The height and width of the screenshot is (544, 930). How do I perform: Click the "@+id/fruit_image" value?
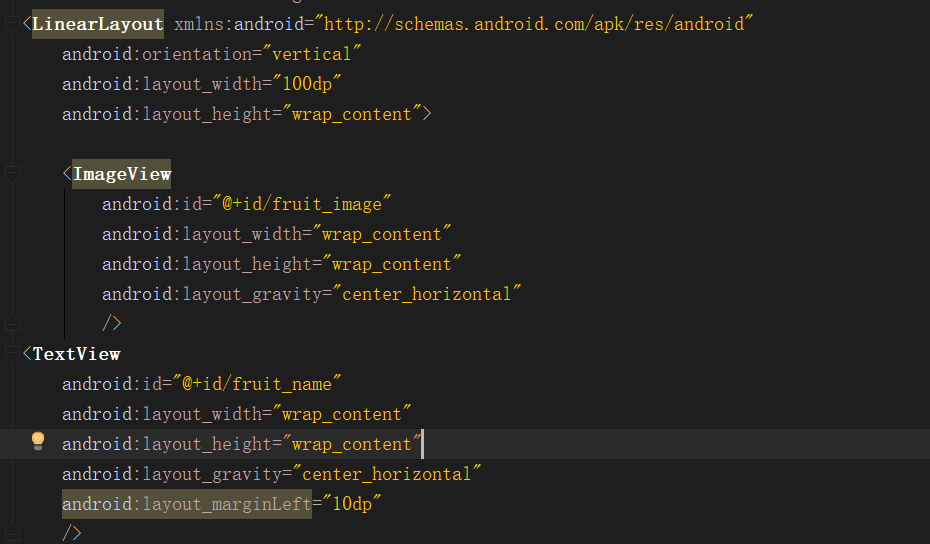(x=302, y=204)
